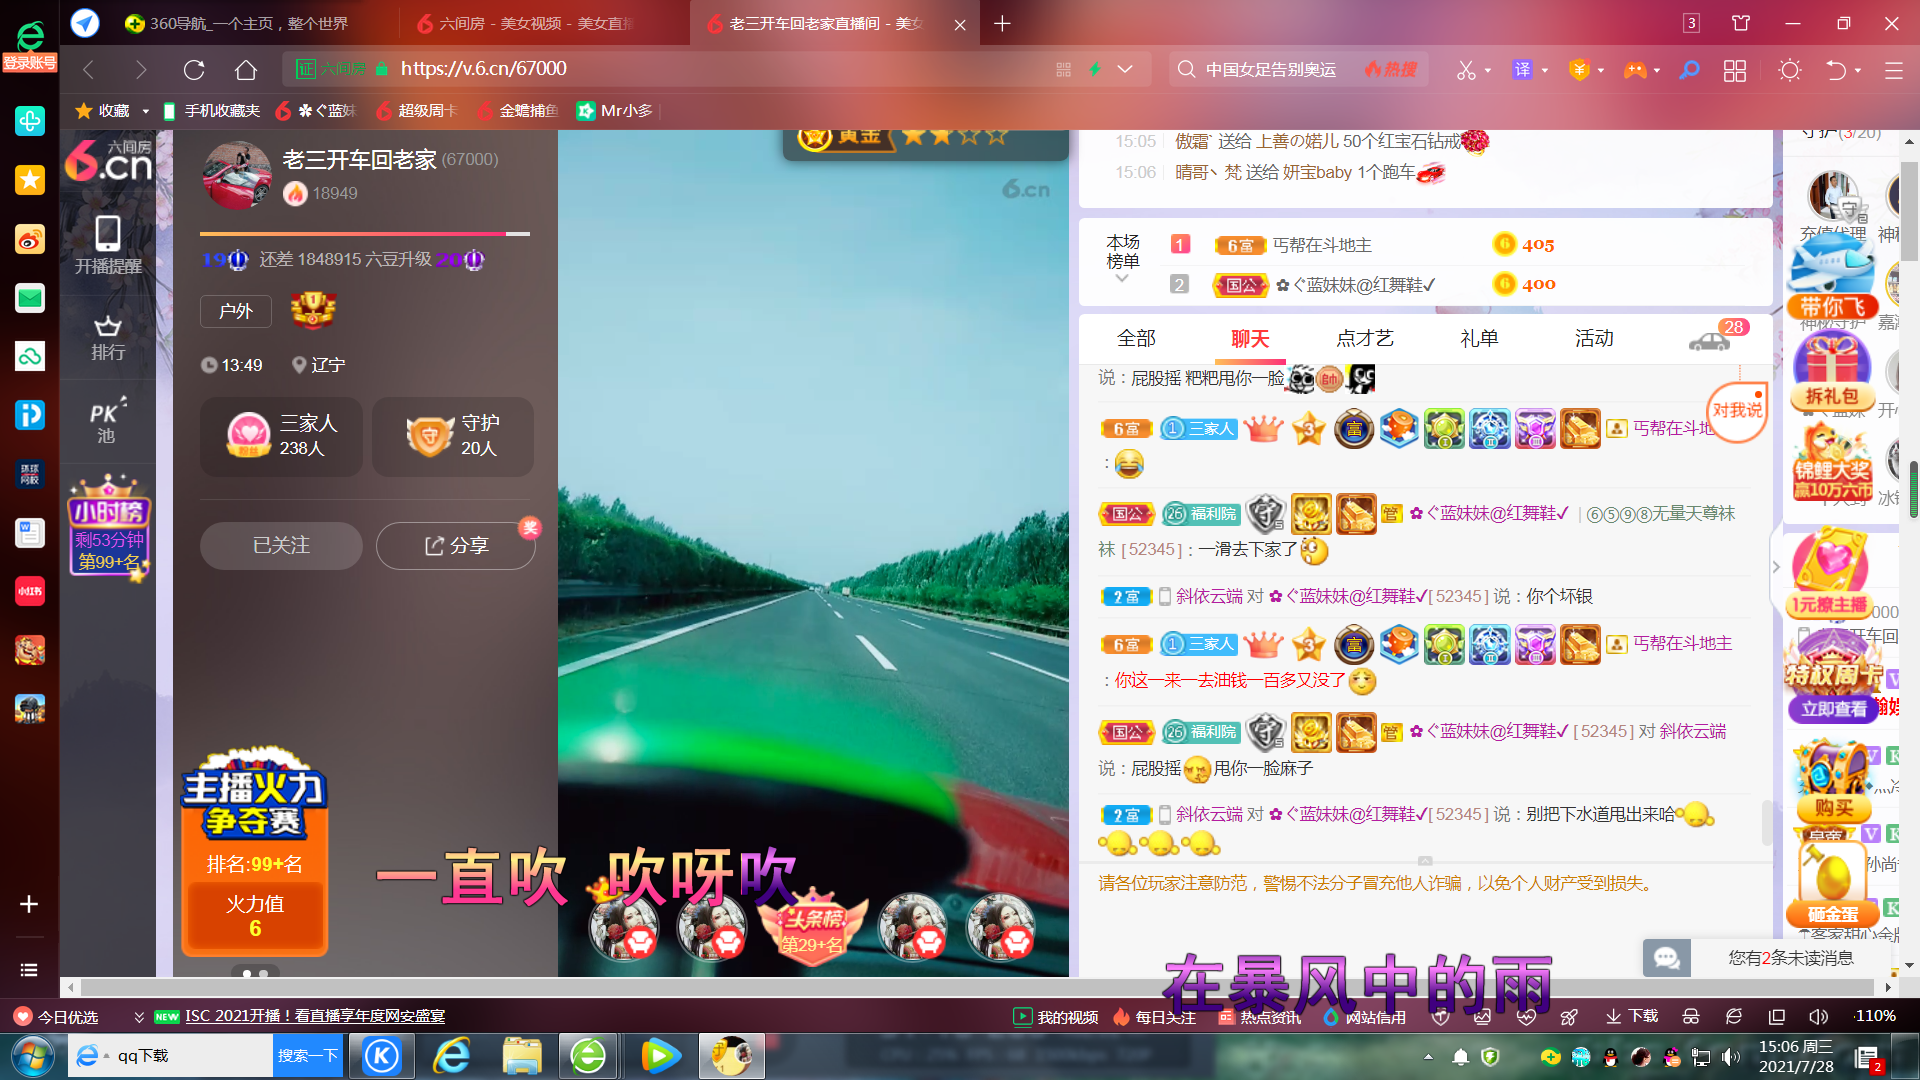Click the horizontal page scrollbar
The height and width of the screenshot is (1080, 1920).
977,987
